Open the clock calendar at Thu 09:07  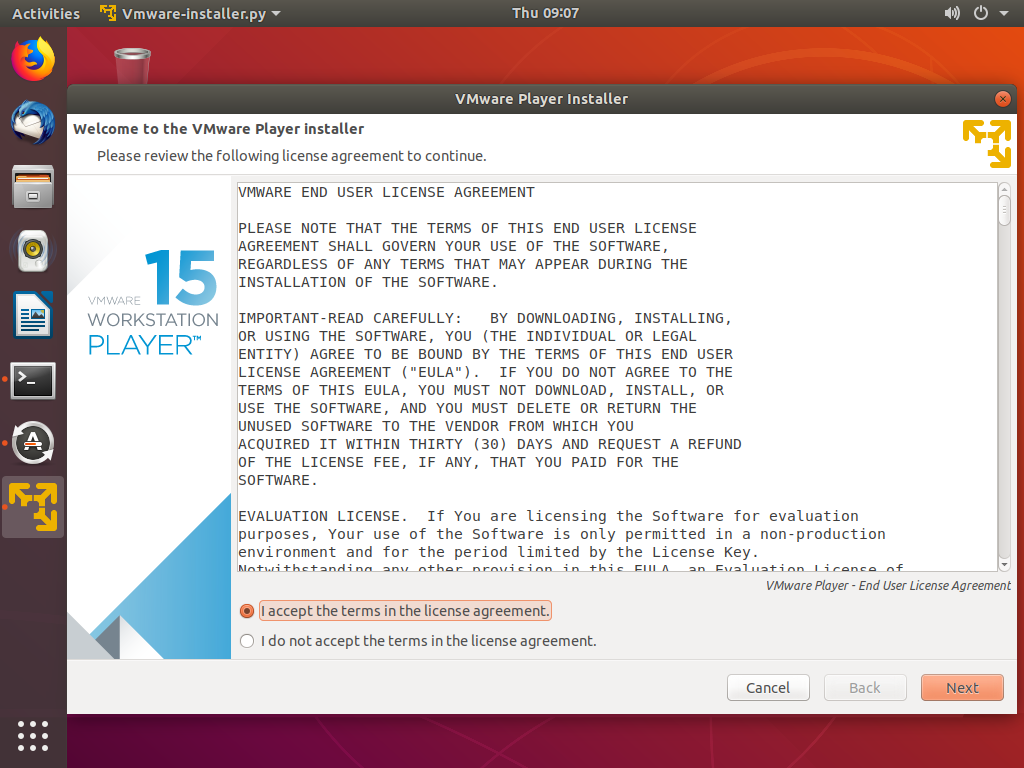click(x=545, y=13)
